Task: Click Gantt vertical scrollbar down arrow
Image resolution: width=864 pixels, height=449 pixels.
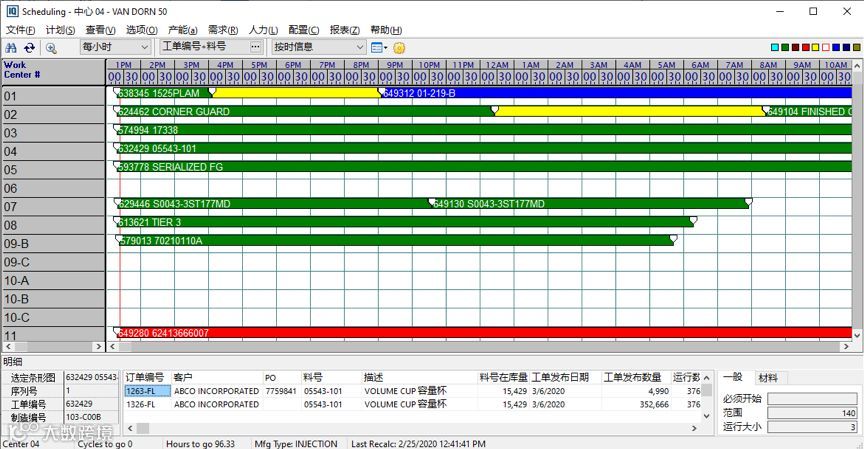Action: click(x=857, y=335)
